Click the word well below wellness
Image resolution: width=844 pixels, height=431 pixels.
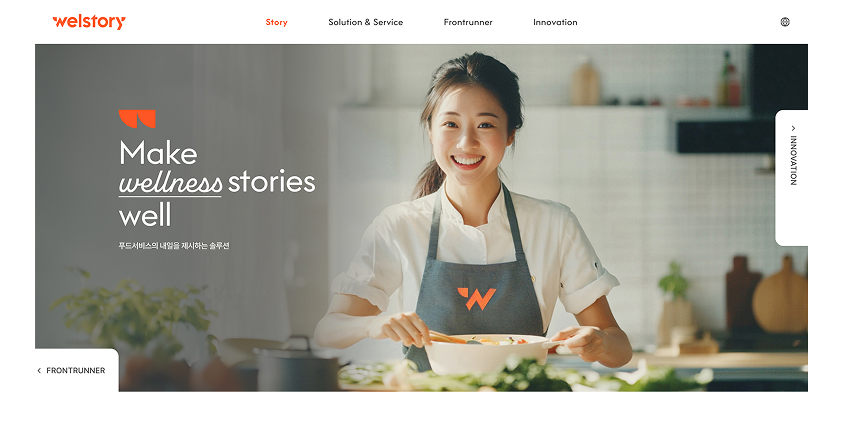145,214
